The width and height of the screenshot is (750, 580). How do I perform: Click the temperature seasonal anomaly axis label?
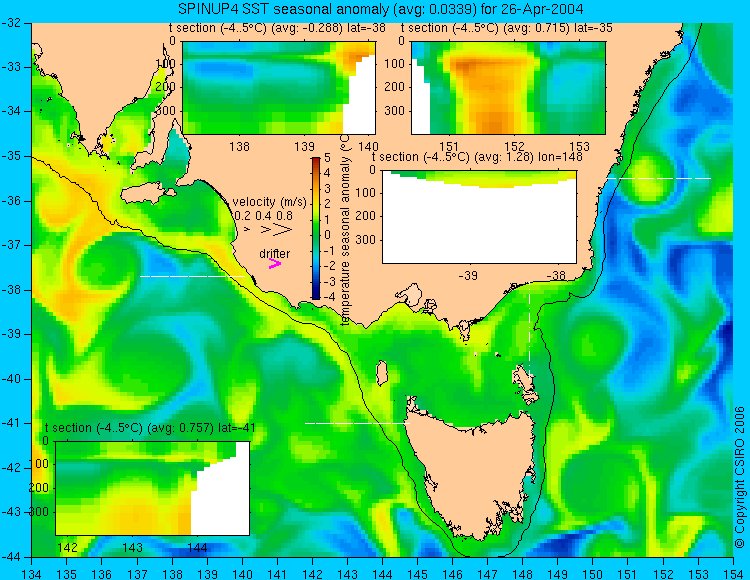[346, 230]
